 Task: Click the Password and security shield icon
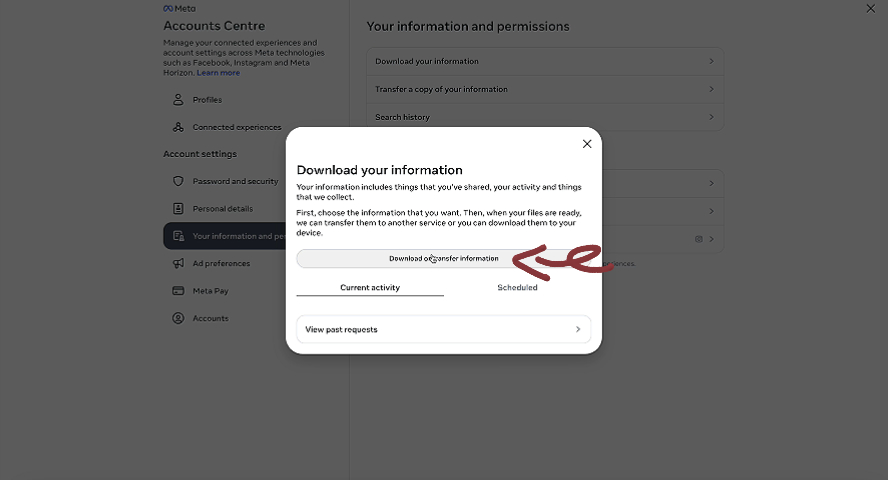pyautogui.click(x=178, y=181)
